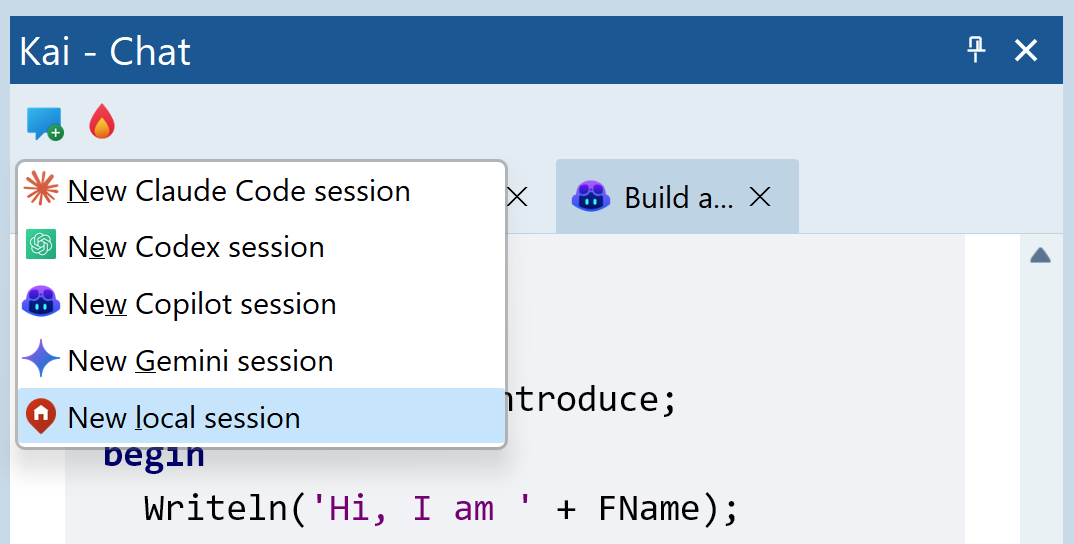Close the tab partly hidden behind menu

point(518,197)
